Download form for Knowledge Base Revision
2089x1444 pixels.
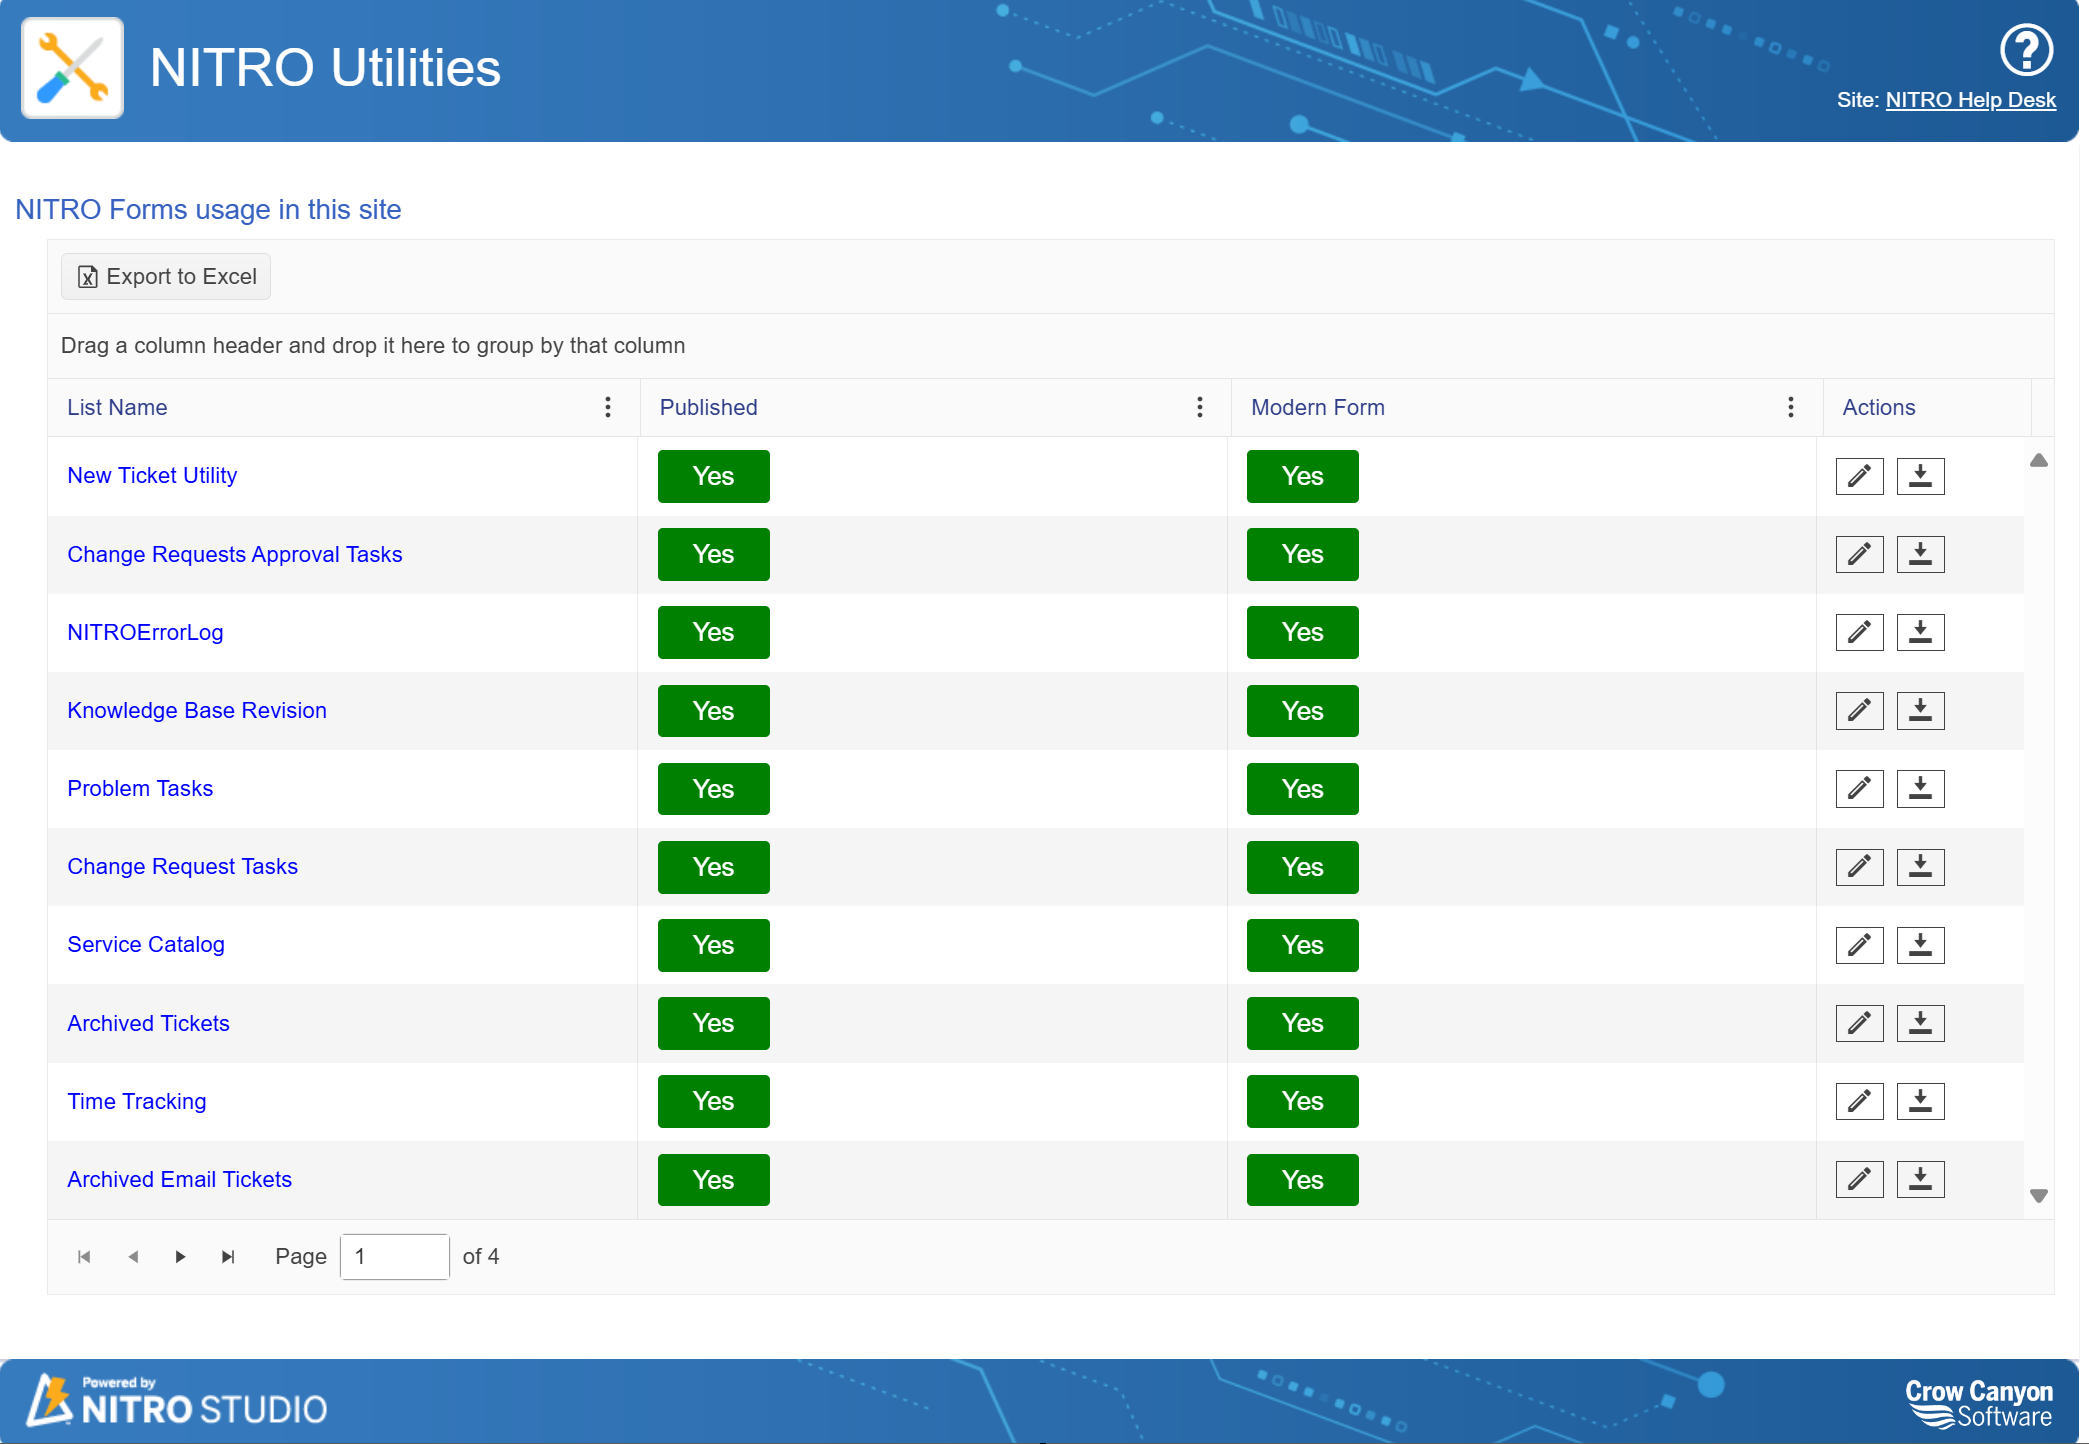tap(1920, 711)
